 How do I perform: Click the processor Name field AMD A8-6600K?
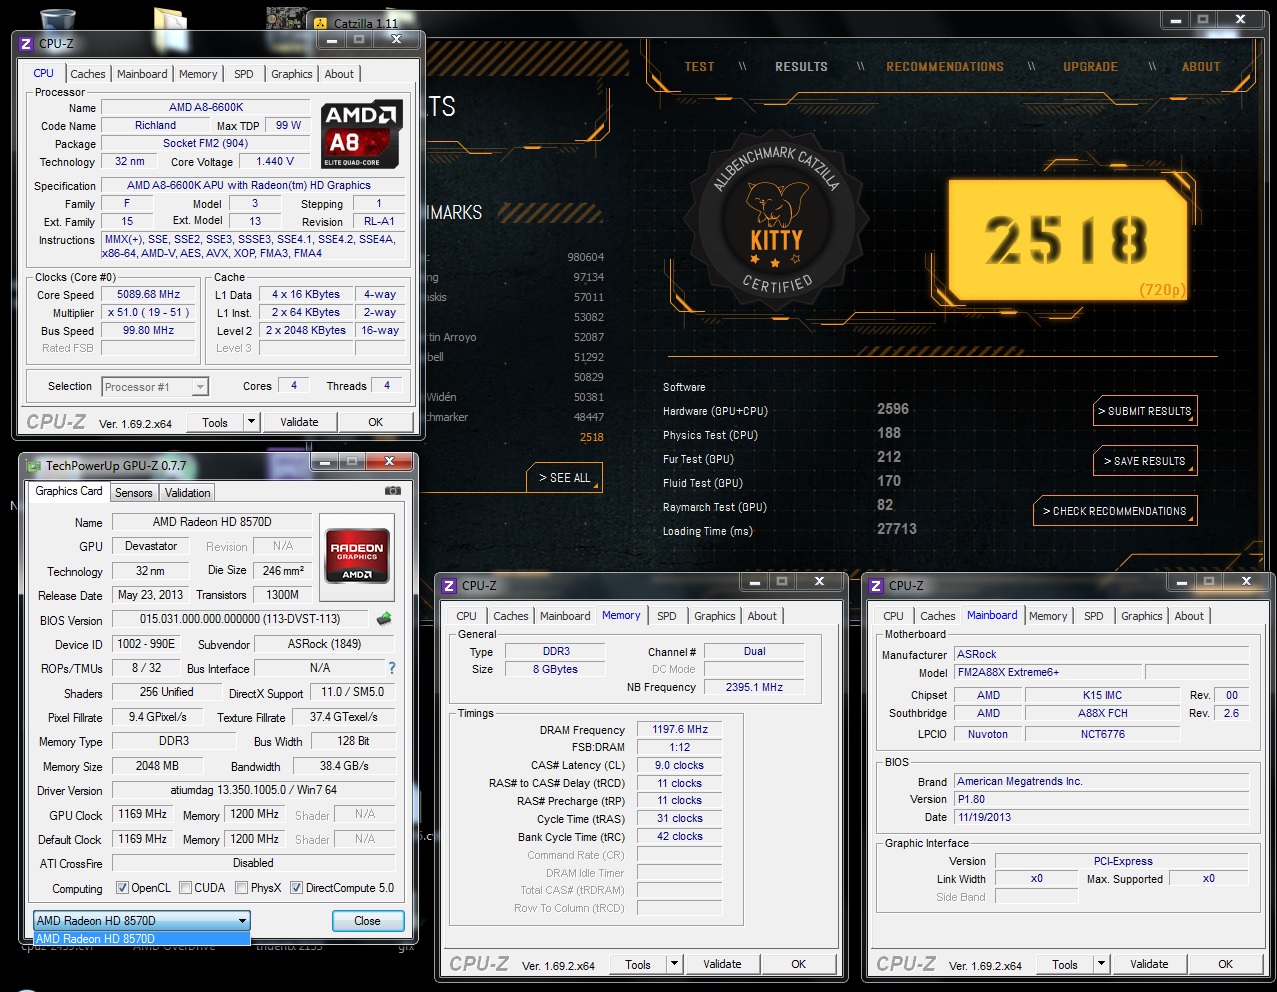coord(206,107)
